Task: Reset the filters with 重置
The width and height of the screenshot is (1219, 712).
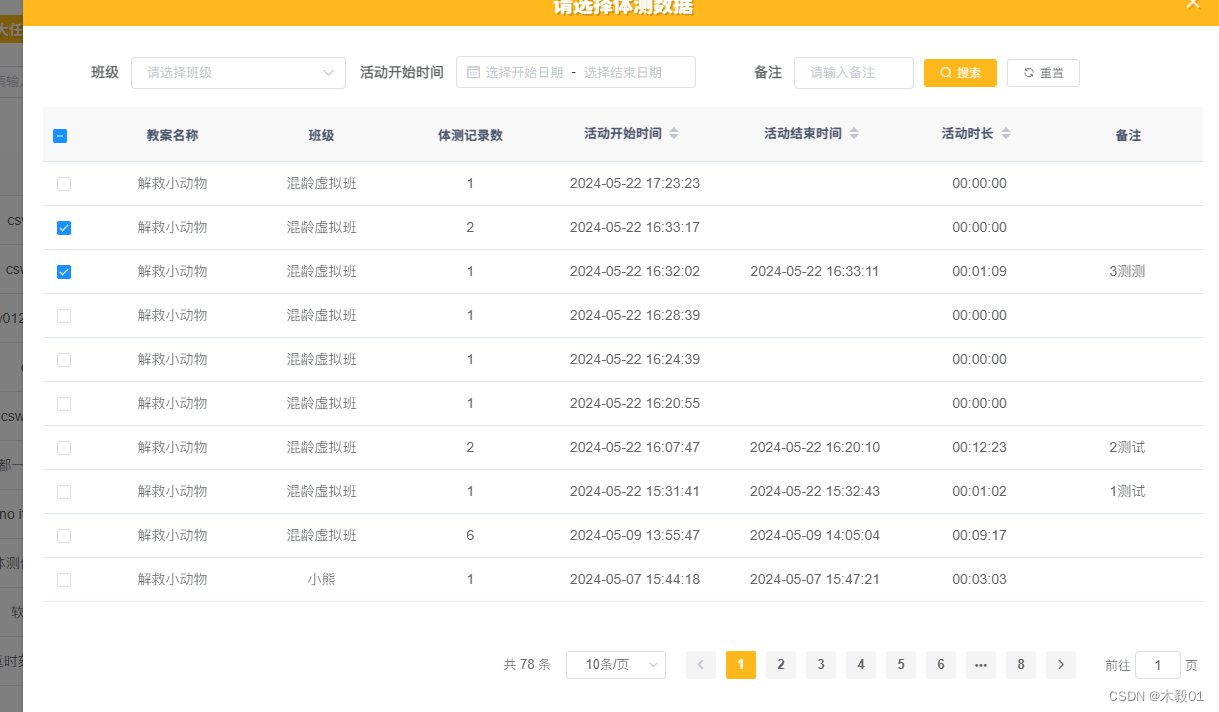Action: point(1043,72)
